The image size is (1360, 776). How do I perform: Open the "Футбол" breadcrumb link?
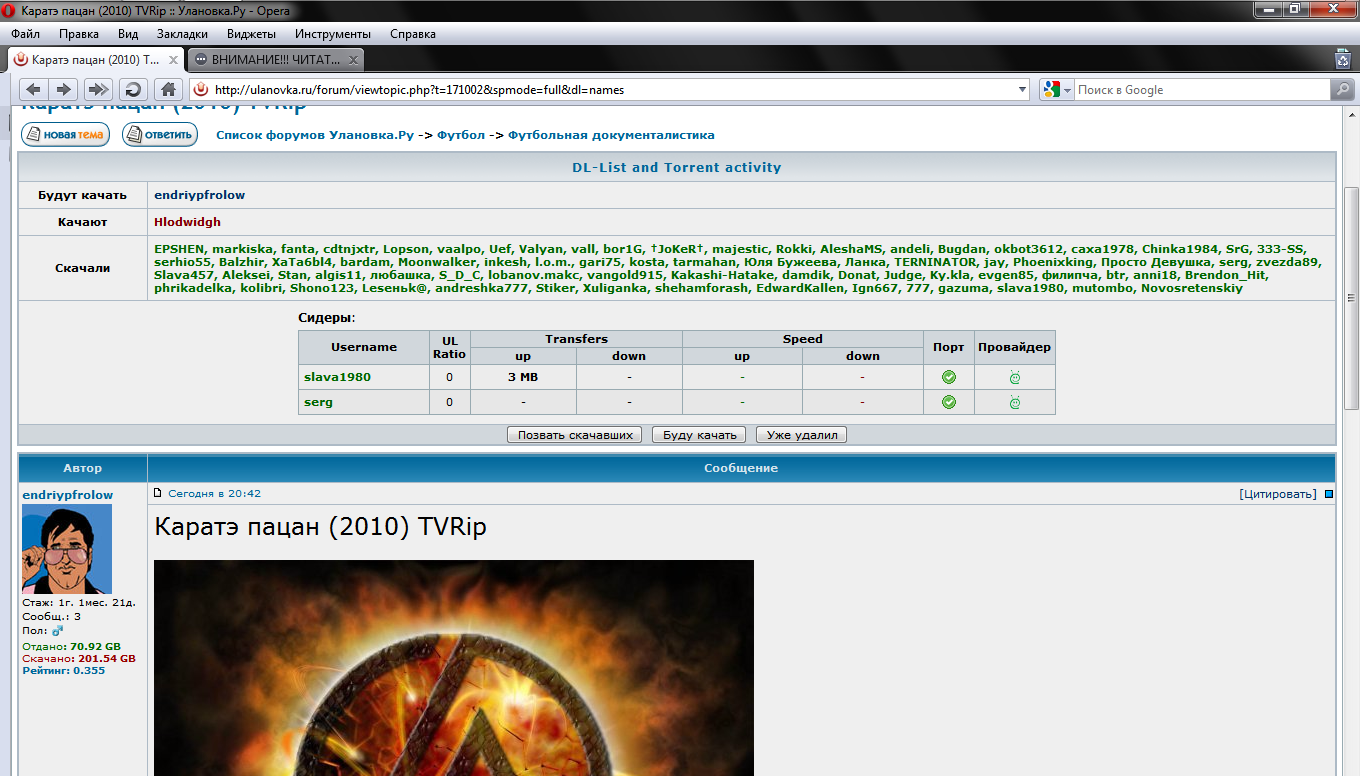coord(461,135)
